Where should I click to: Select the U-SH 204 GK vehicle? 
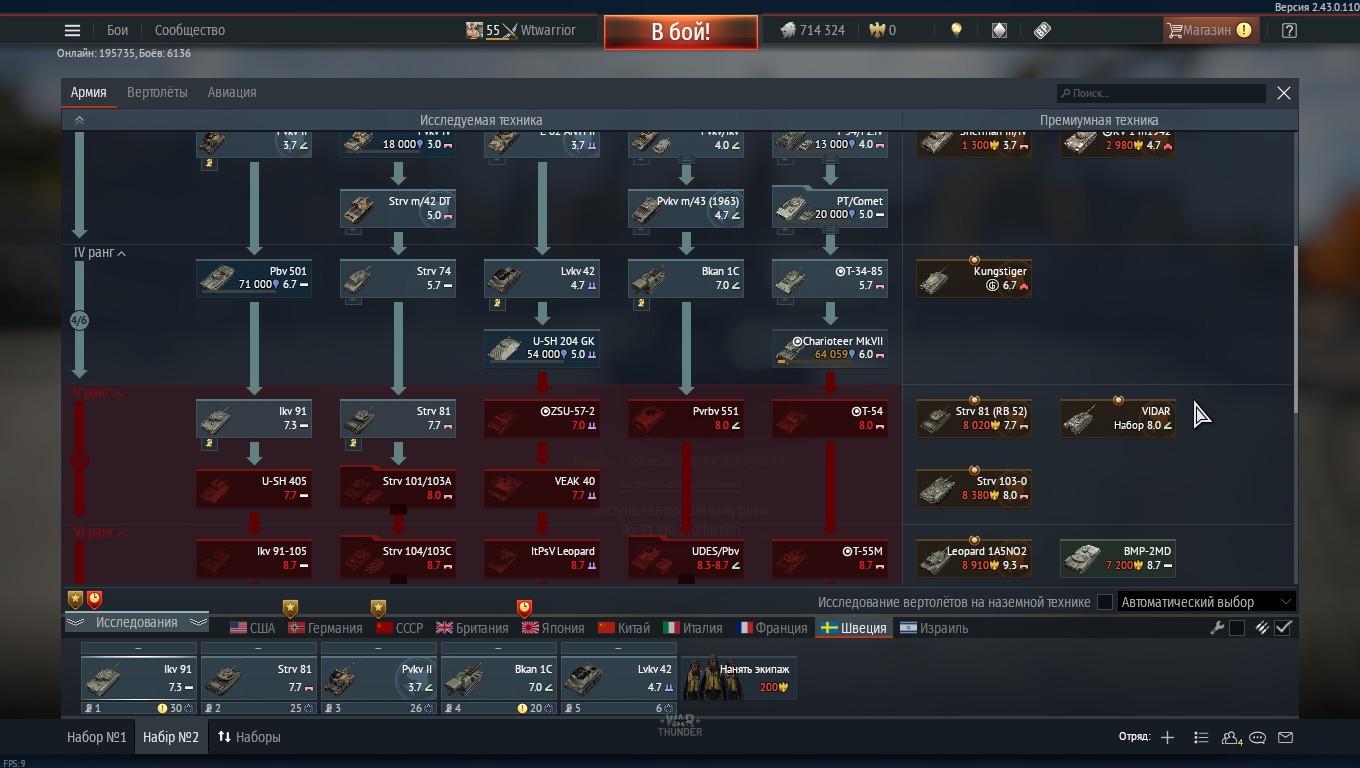(542, 348)
